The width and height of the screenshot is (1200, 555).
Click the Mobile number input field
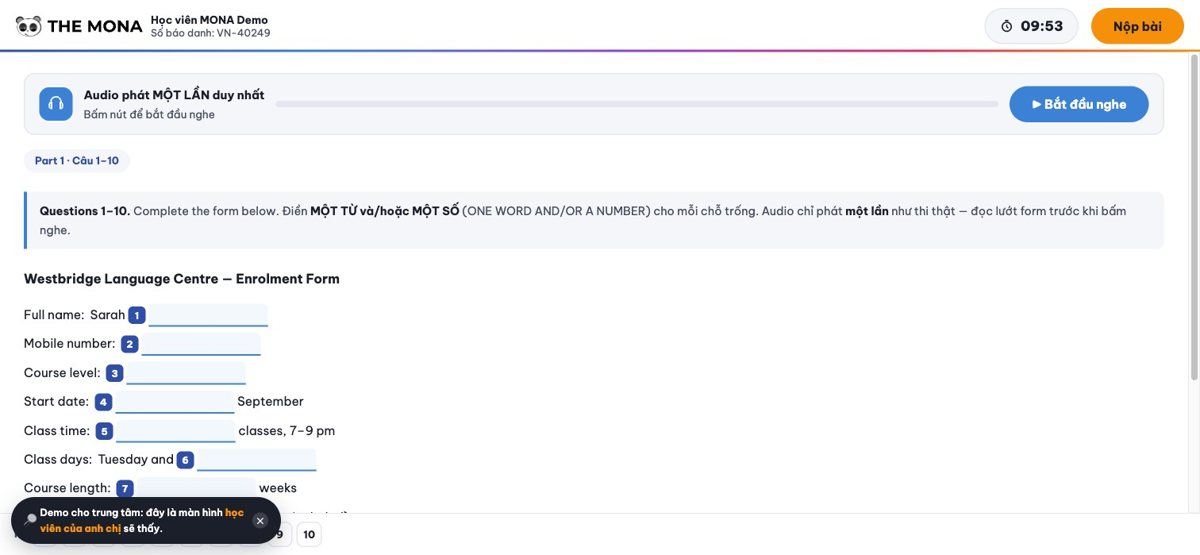click(x=201, y=344)
